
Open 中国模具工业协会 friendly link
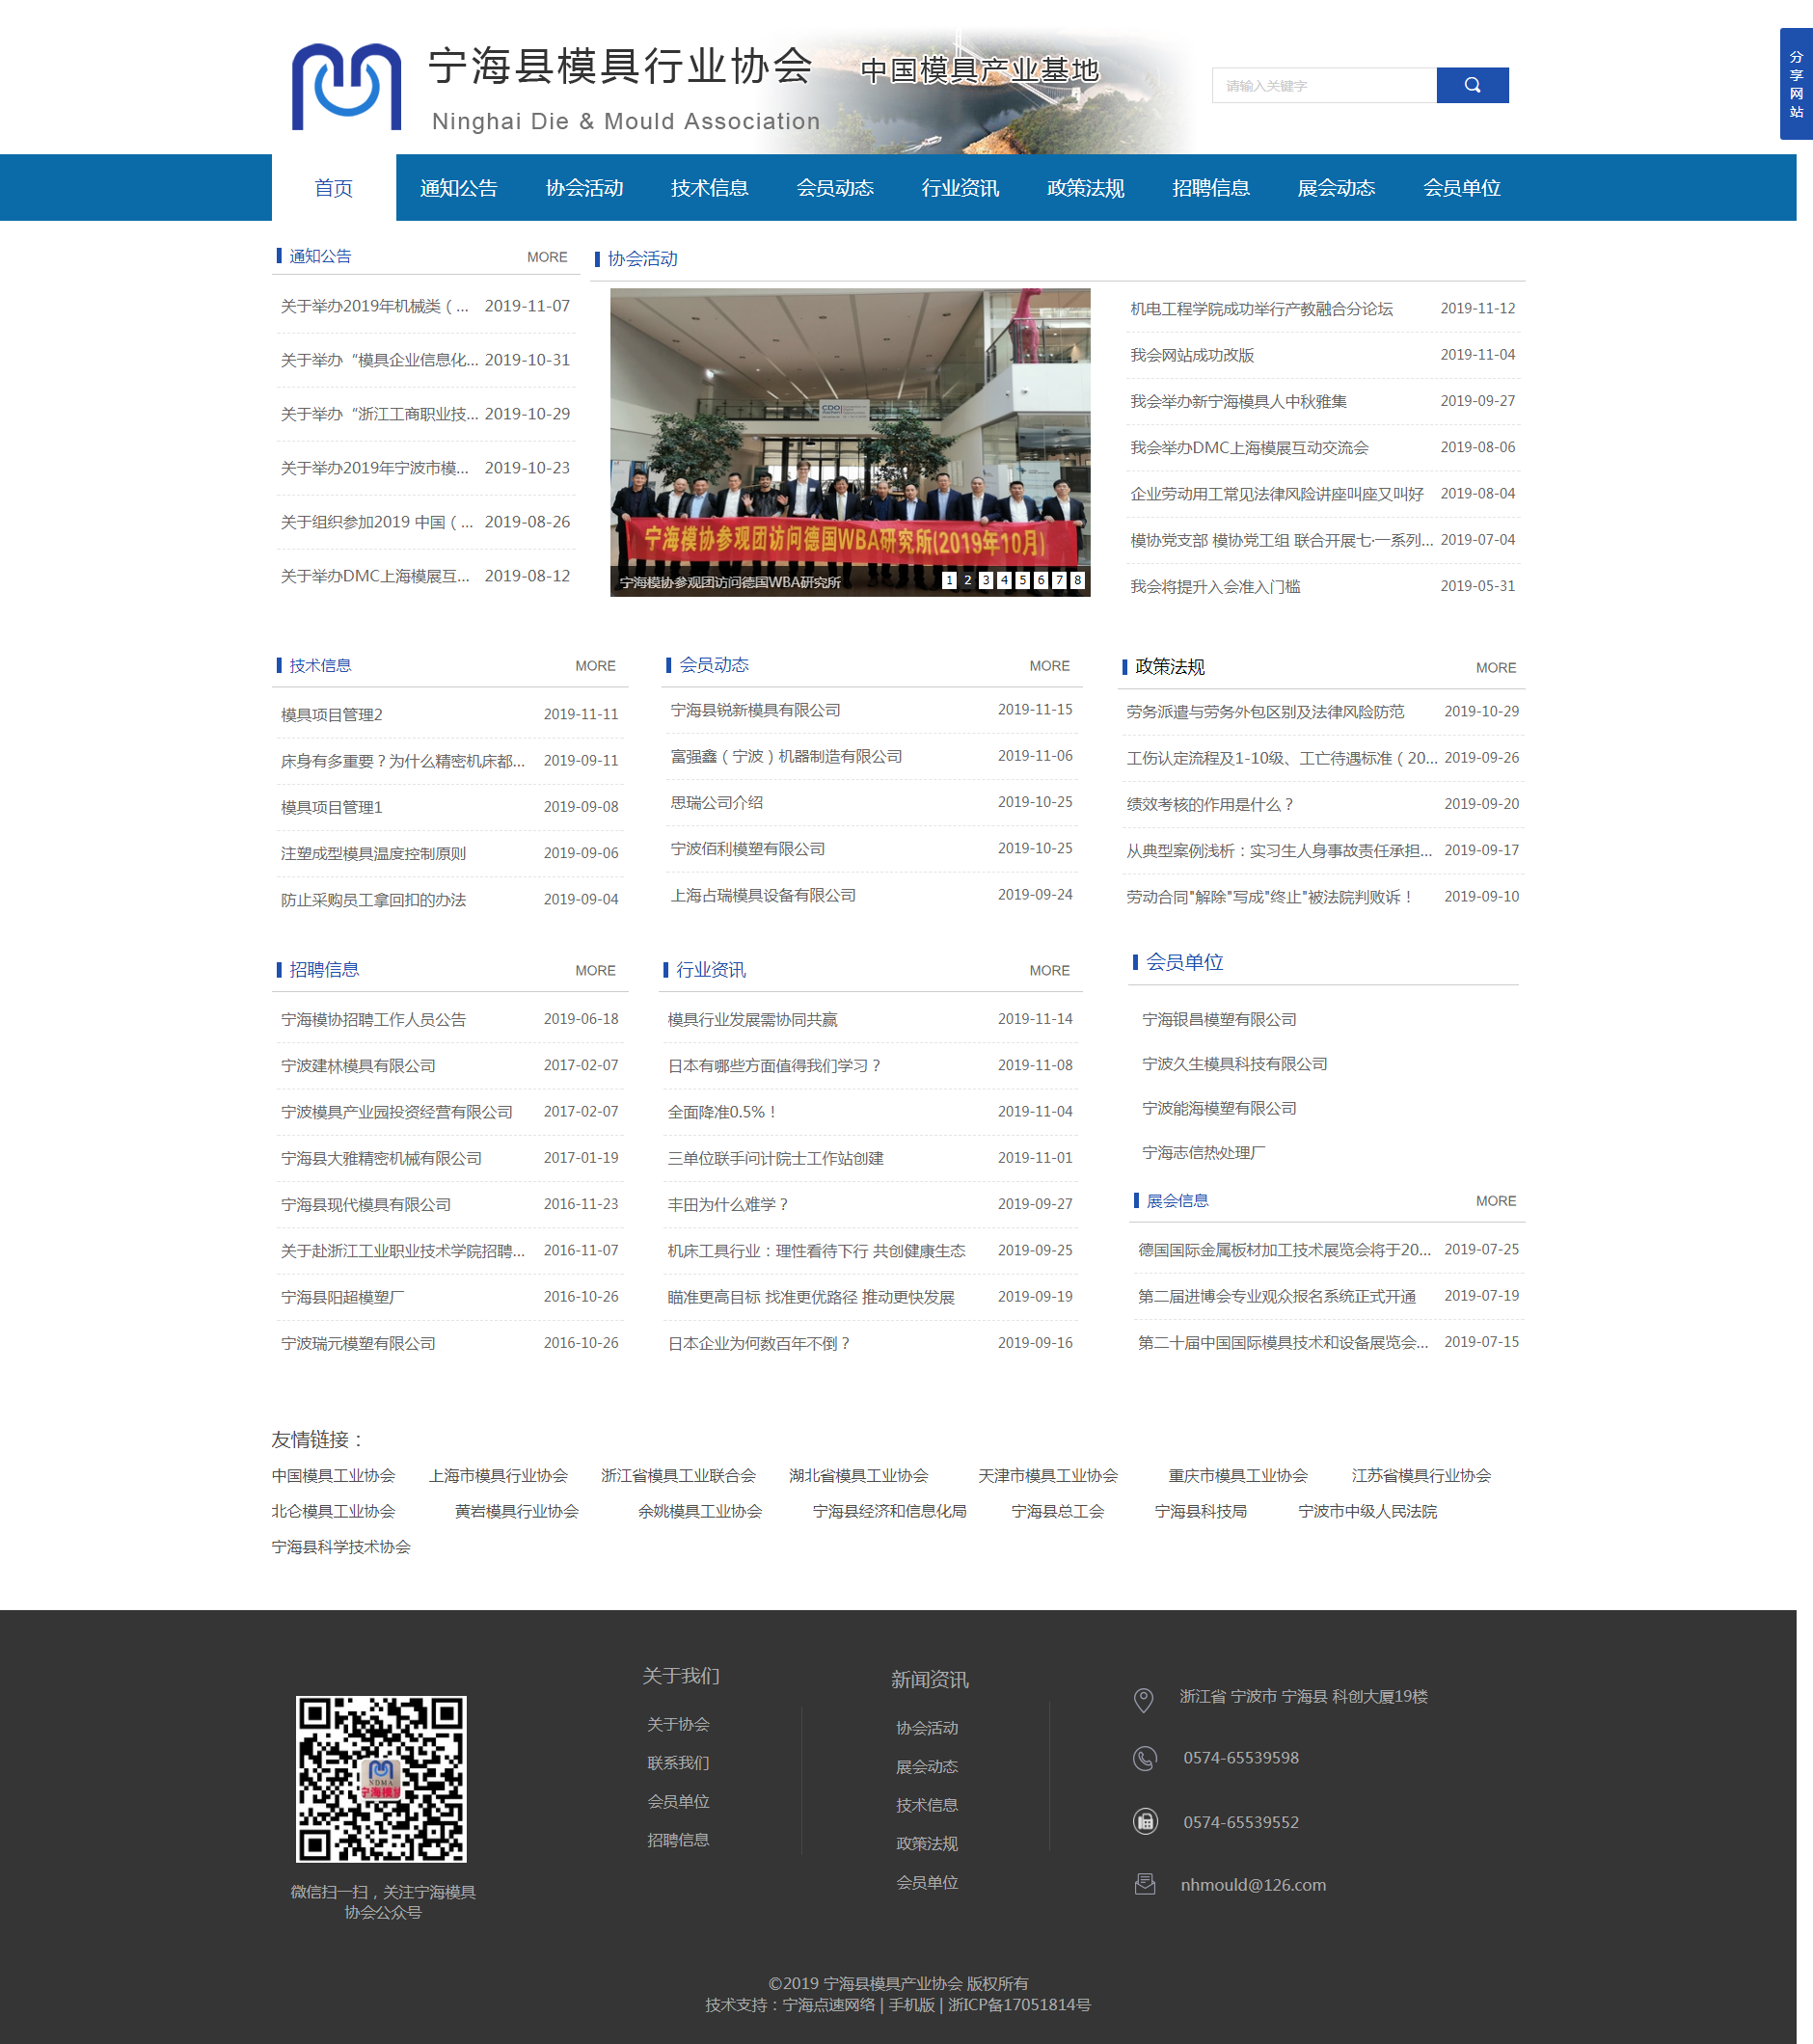[x=333, y=1475]
